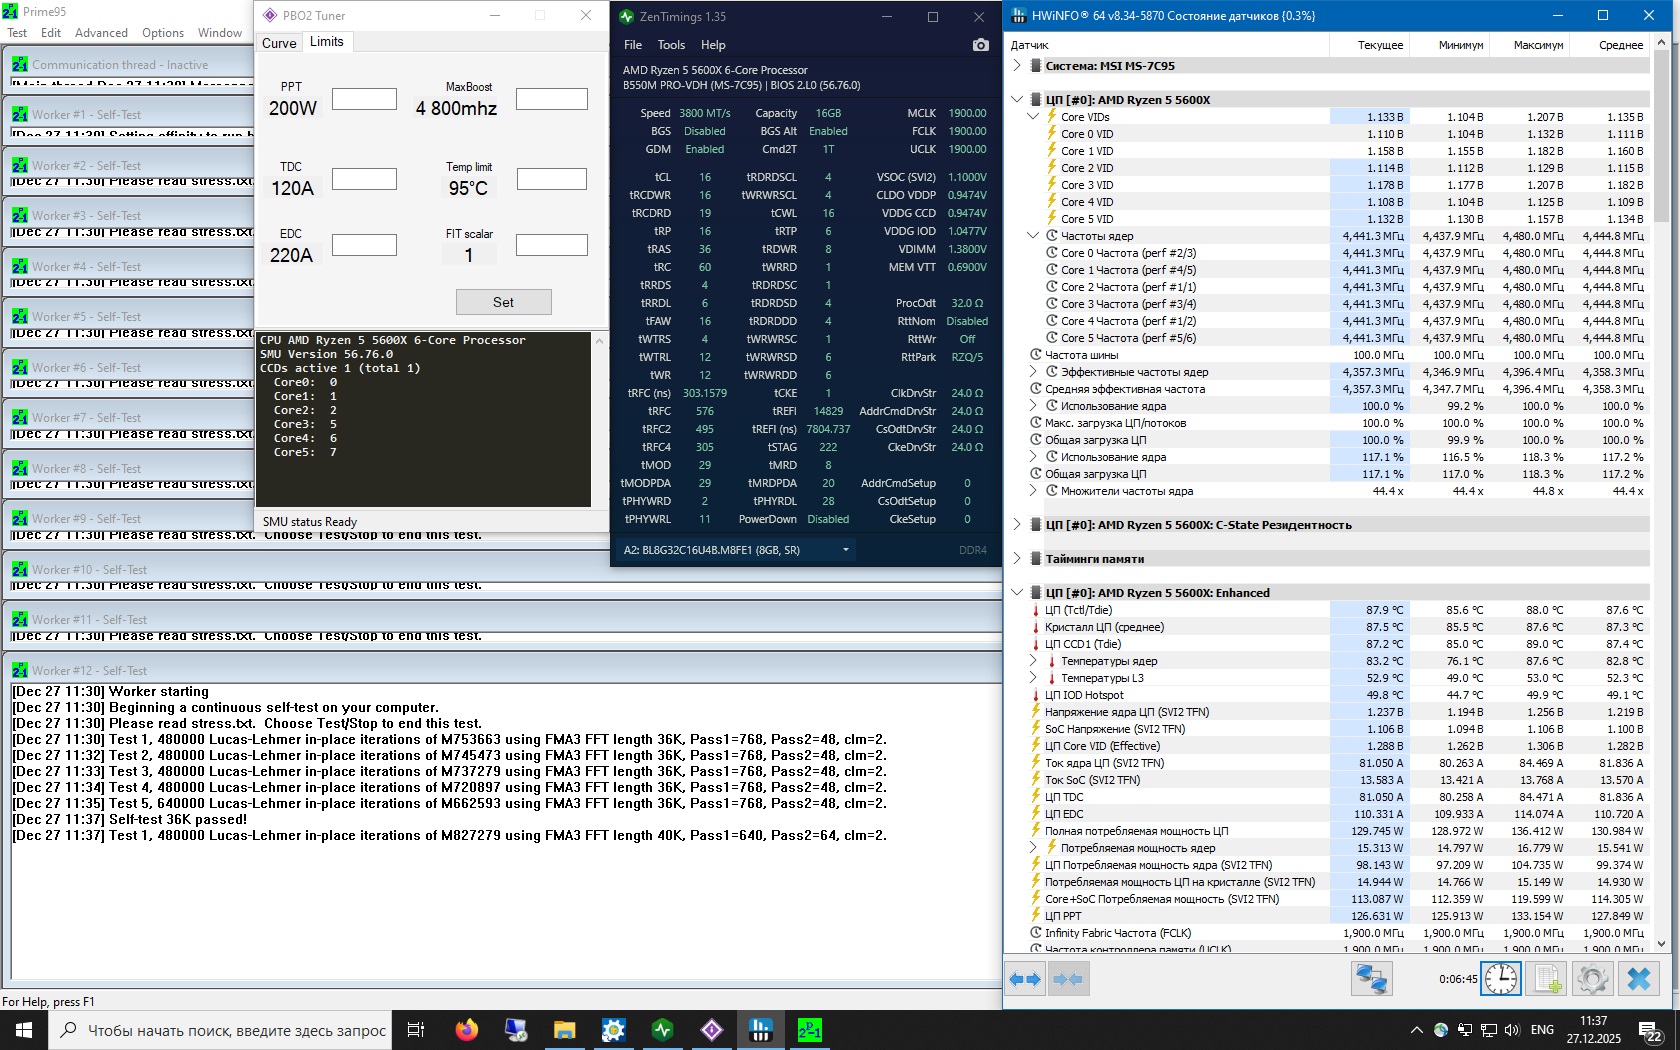Click the Максимум column header in HWiNFO
This screenshot has height=1050, width=1680.
[x=1530, y=45]
